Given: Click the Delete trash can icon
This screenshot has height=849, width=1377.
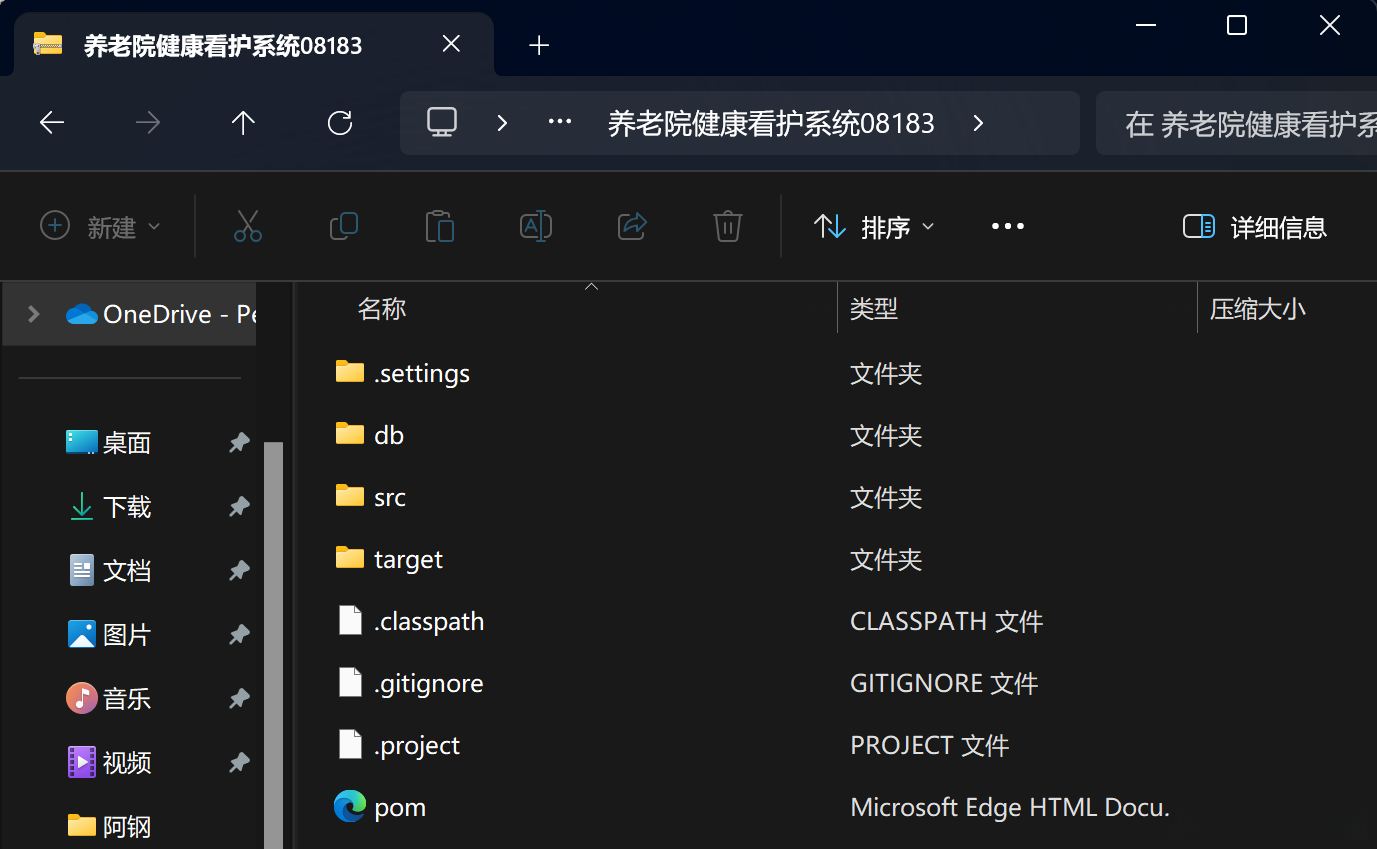Looking at the screenshot, I should [x=727, y=226].
